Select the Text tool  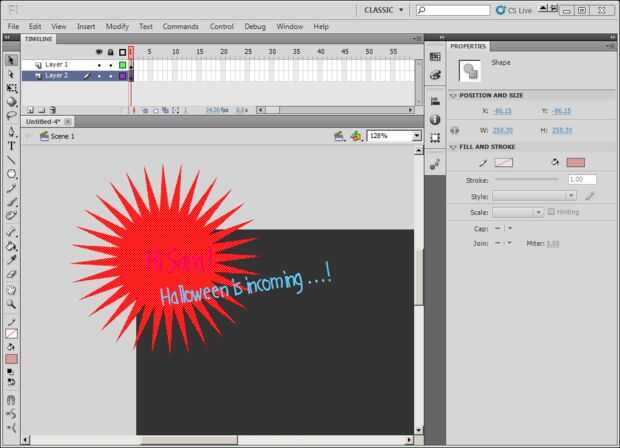coord(11,145)
